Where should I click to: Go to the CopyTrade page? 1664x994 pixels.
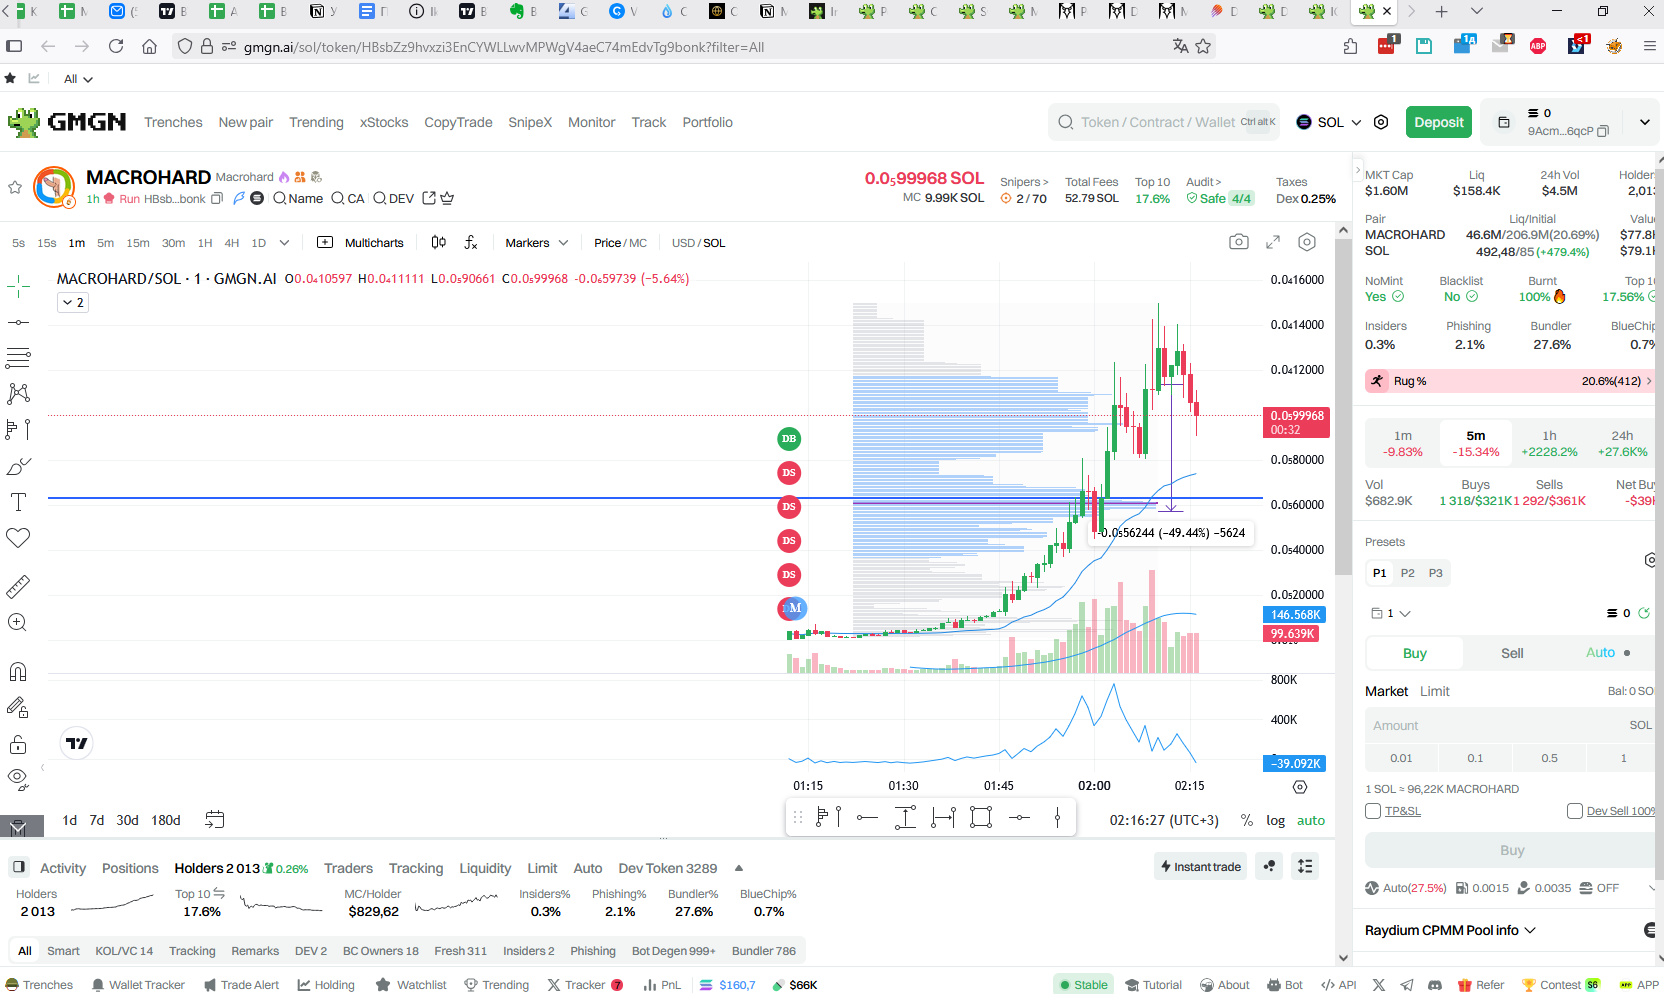coord(458,122)
